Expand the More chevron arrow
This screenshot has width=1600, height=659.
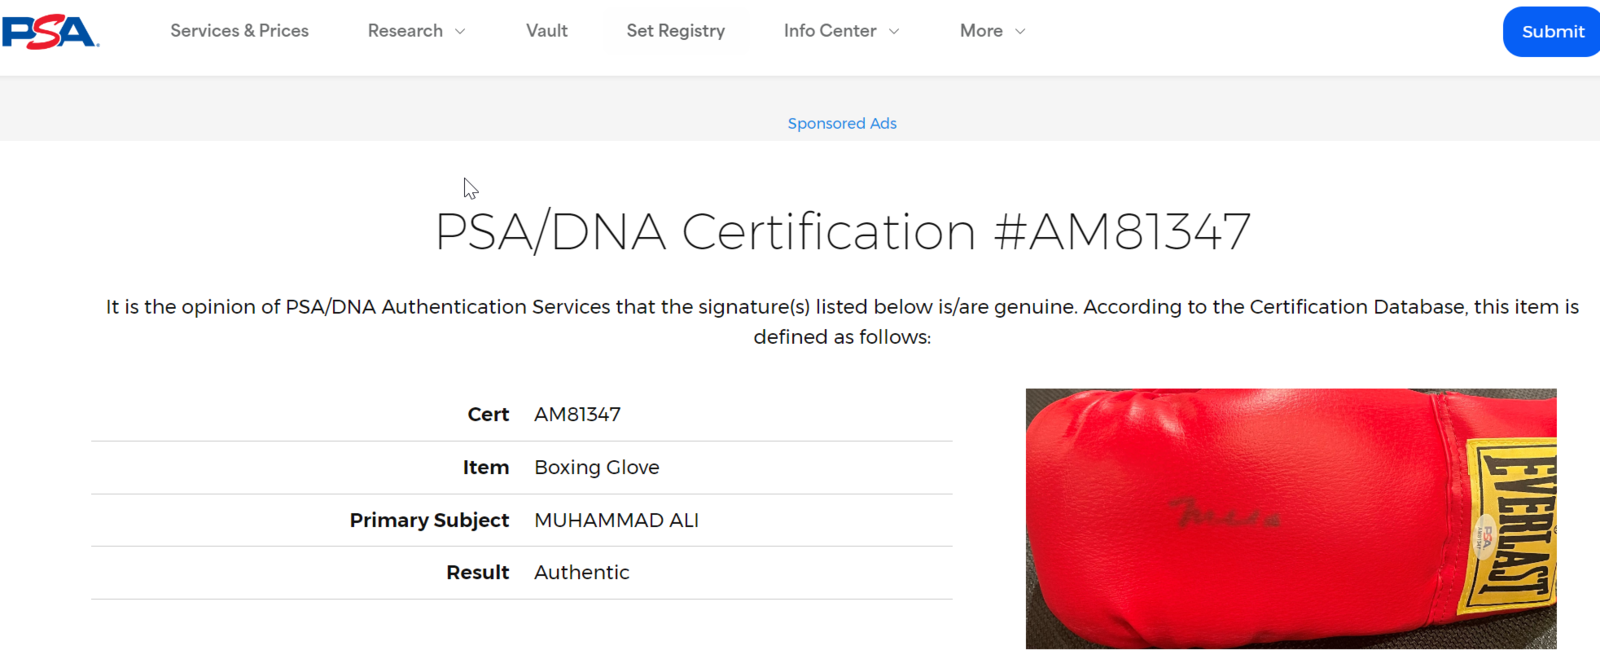(1020, 32)
